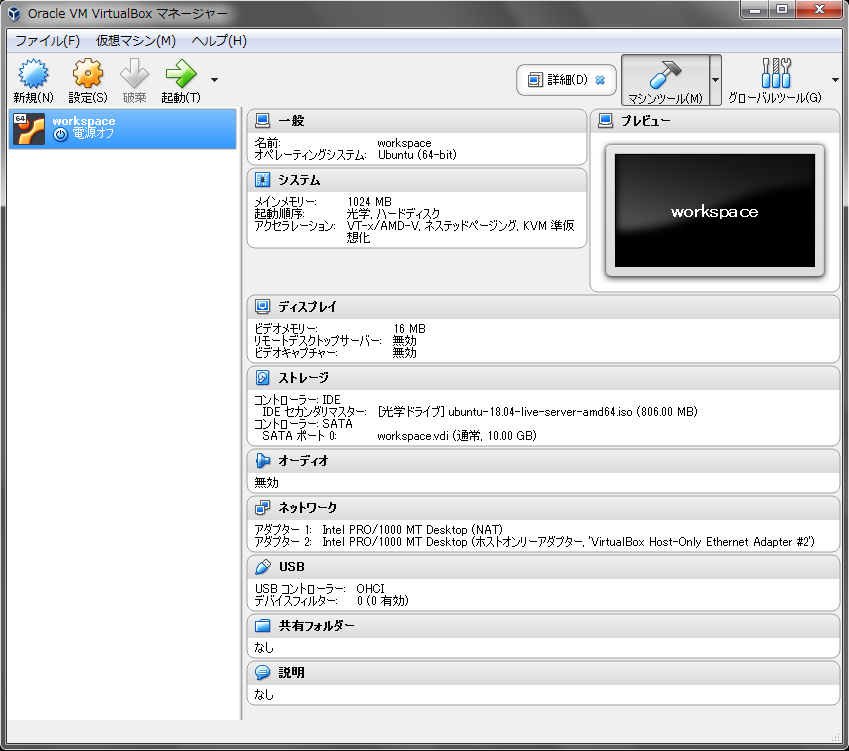The image size is (849, 751).
Task: Click the workspace VM Ubuntu 64 icon
Action: [29, 129]
